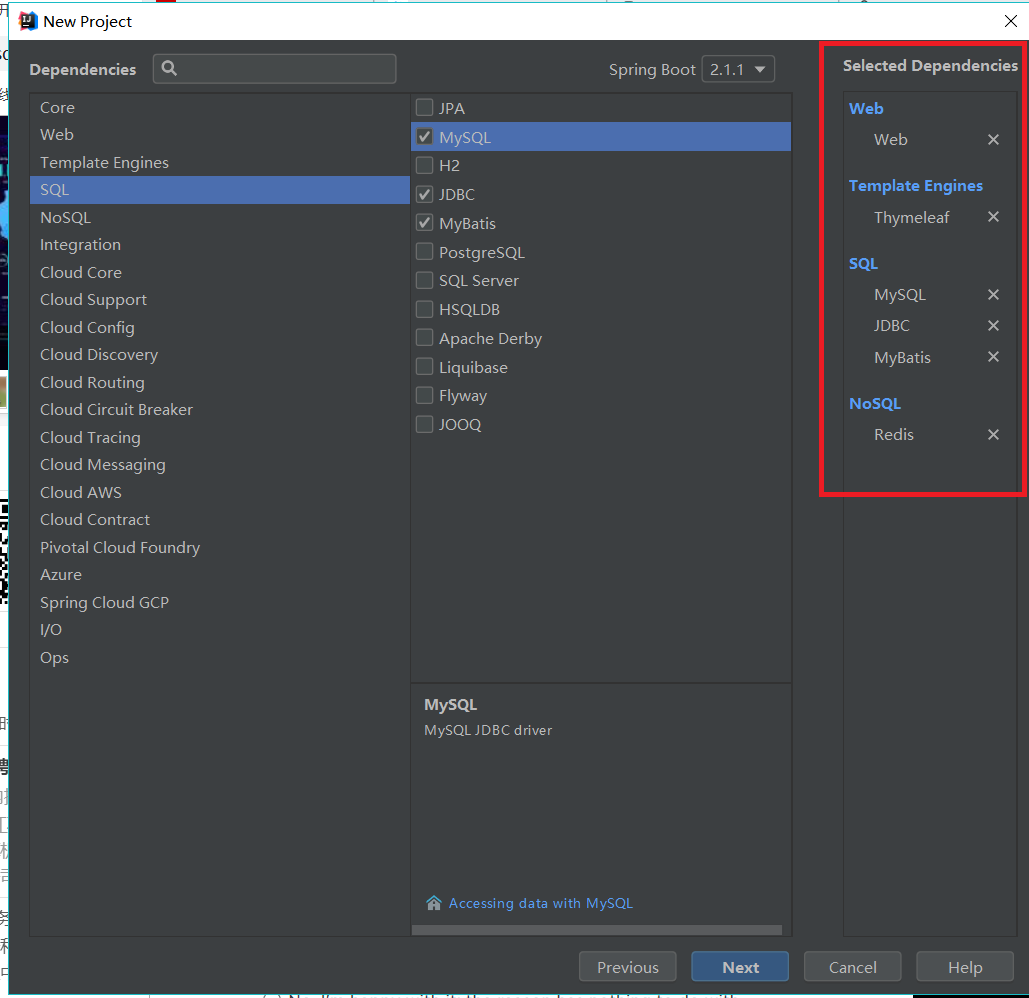Open Help for this dialog
This screenshot has width=1029, height=998.
point(965,967)
